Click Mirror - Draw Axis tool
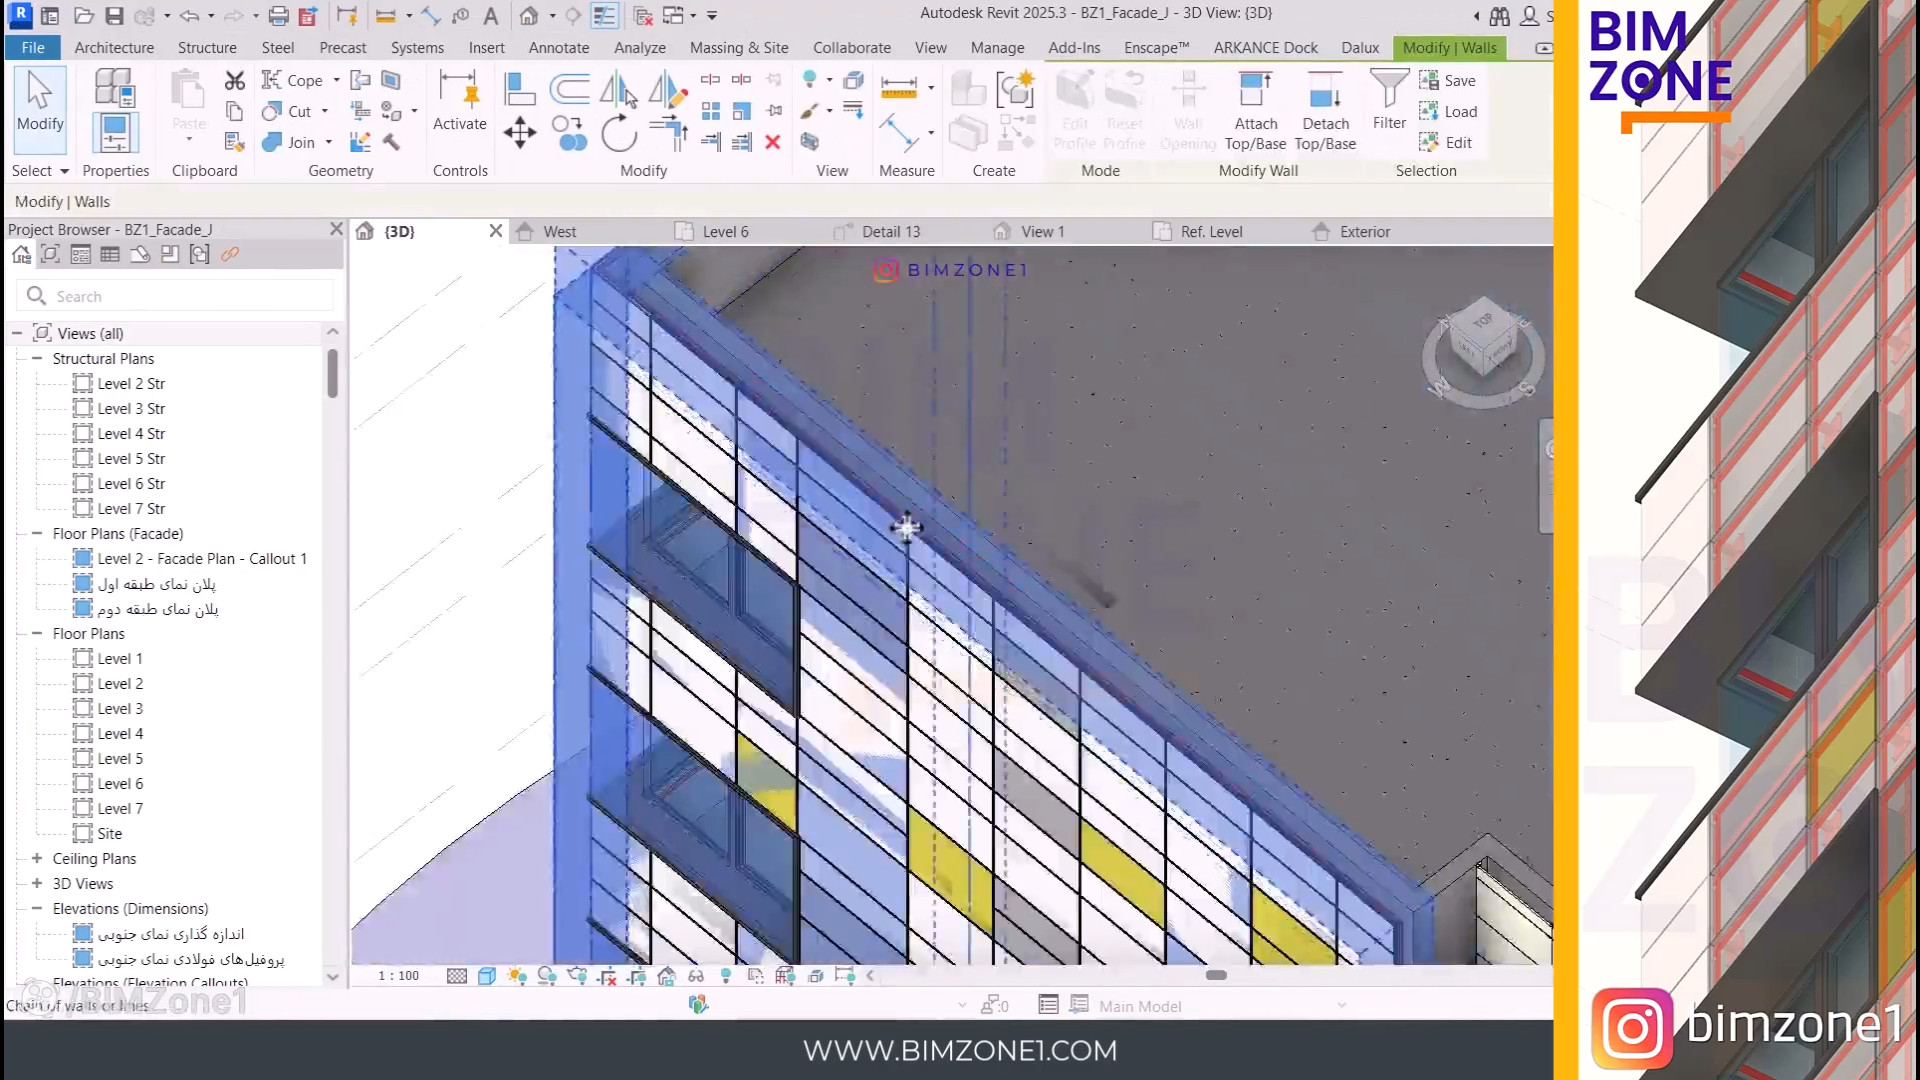The height and width of the screenshot is (1080, 1920). (667, 90)
